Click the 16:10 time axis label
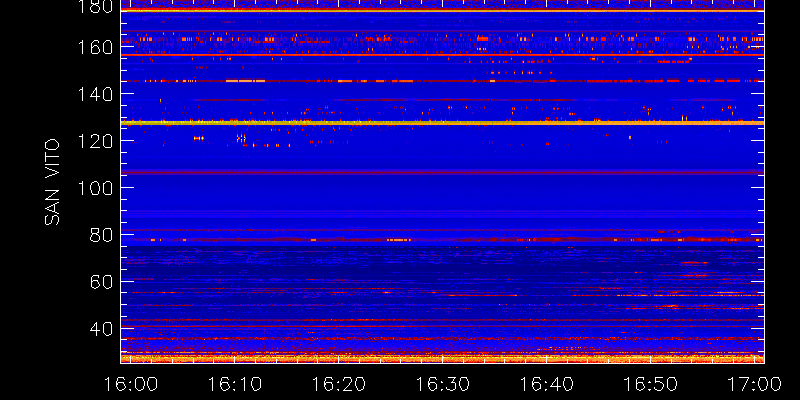 click(234, 384)
